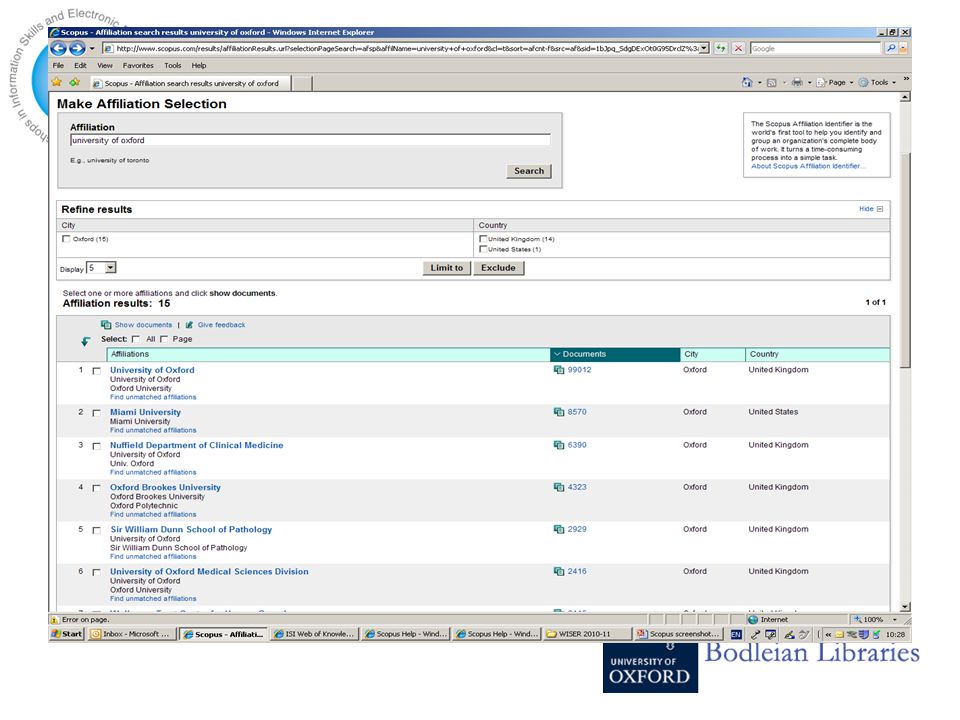
Task: Open the Sir William Dunn School of Pathology link
Action: click(191, 530)
